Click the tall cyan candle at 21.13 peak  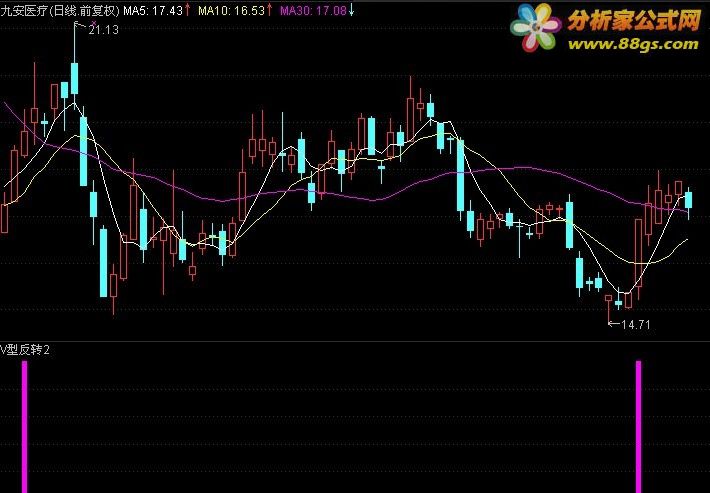point(74,78)
